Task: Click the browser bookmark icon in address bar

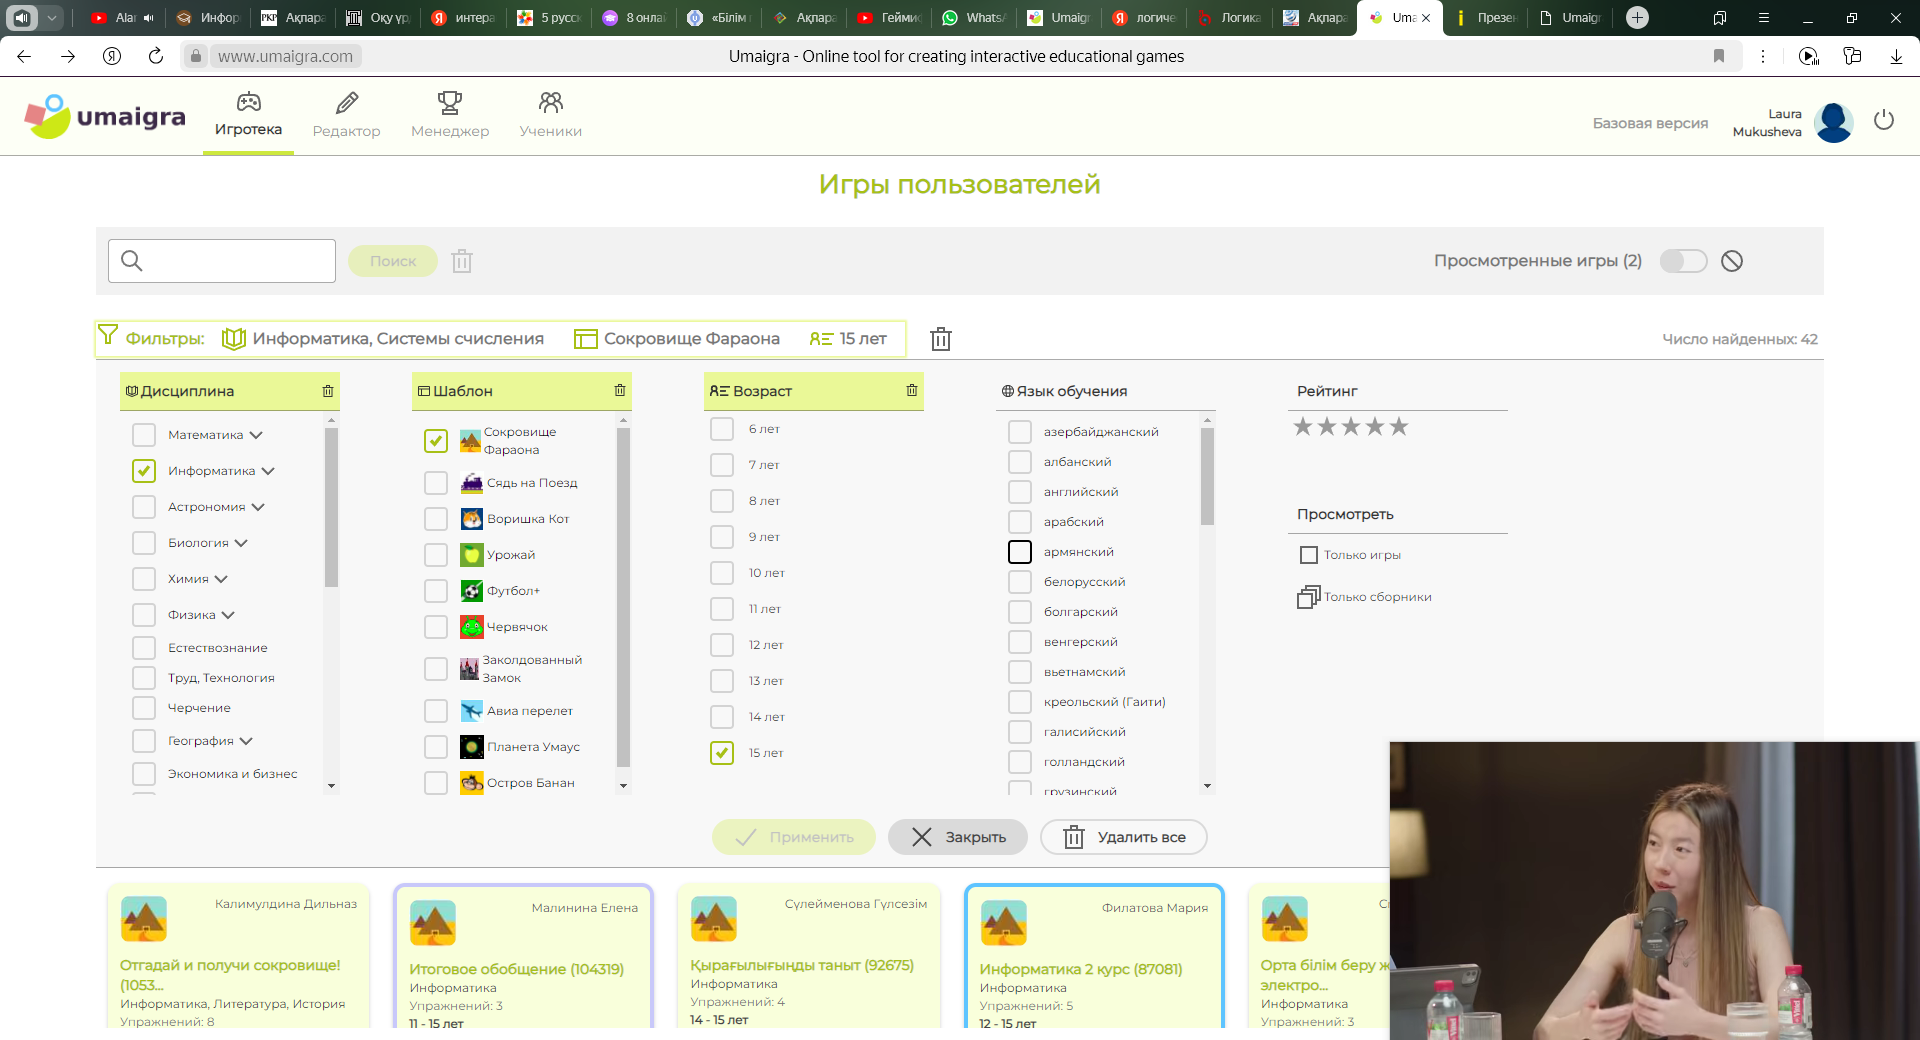Action: coord(1719,56)
